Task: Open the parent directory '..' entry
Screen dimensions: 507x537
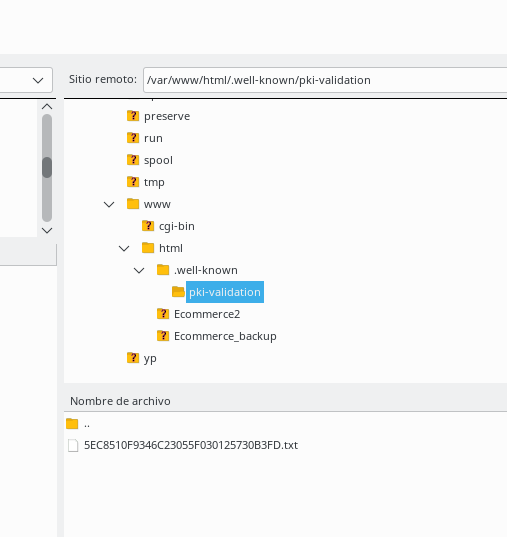Action: 87,424
